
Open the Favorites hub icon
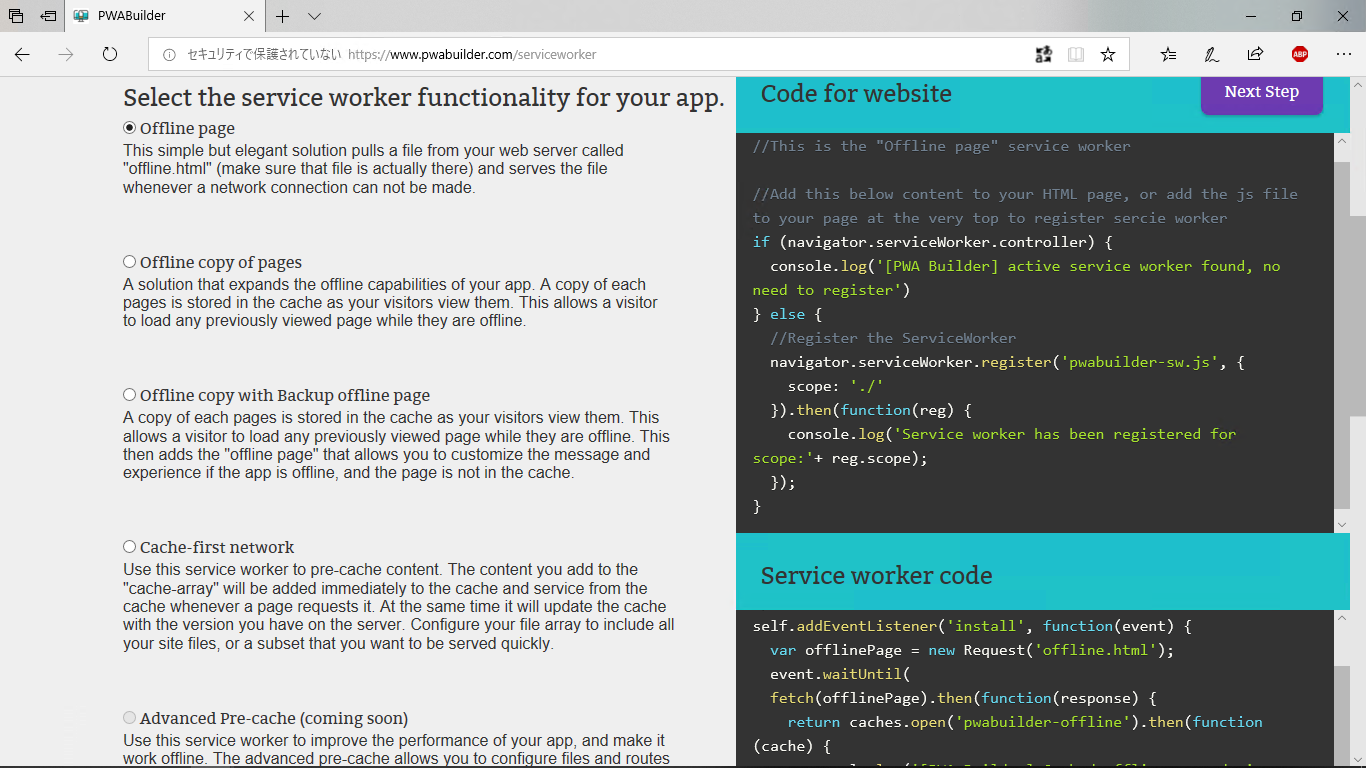(x=1168, y=55)
